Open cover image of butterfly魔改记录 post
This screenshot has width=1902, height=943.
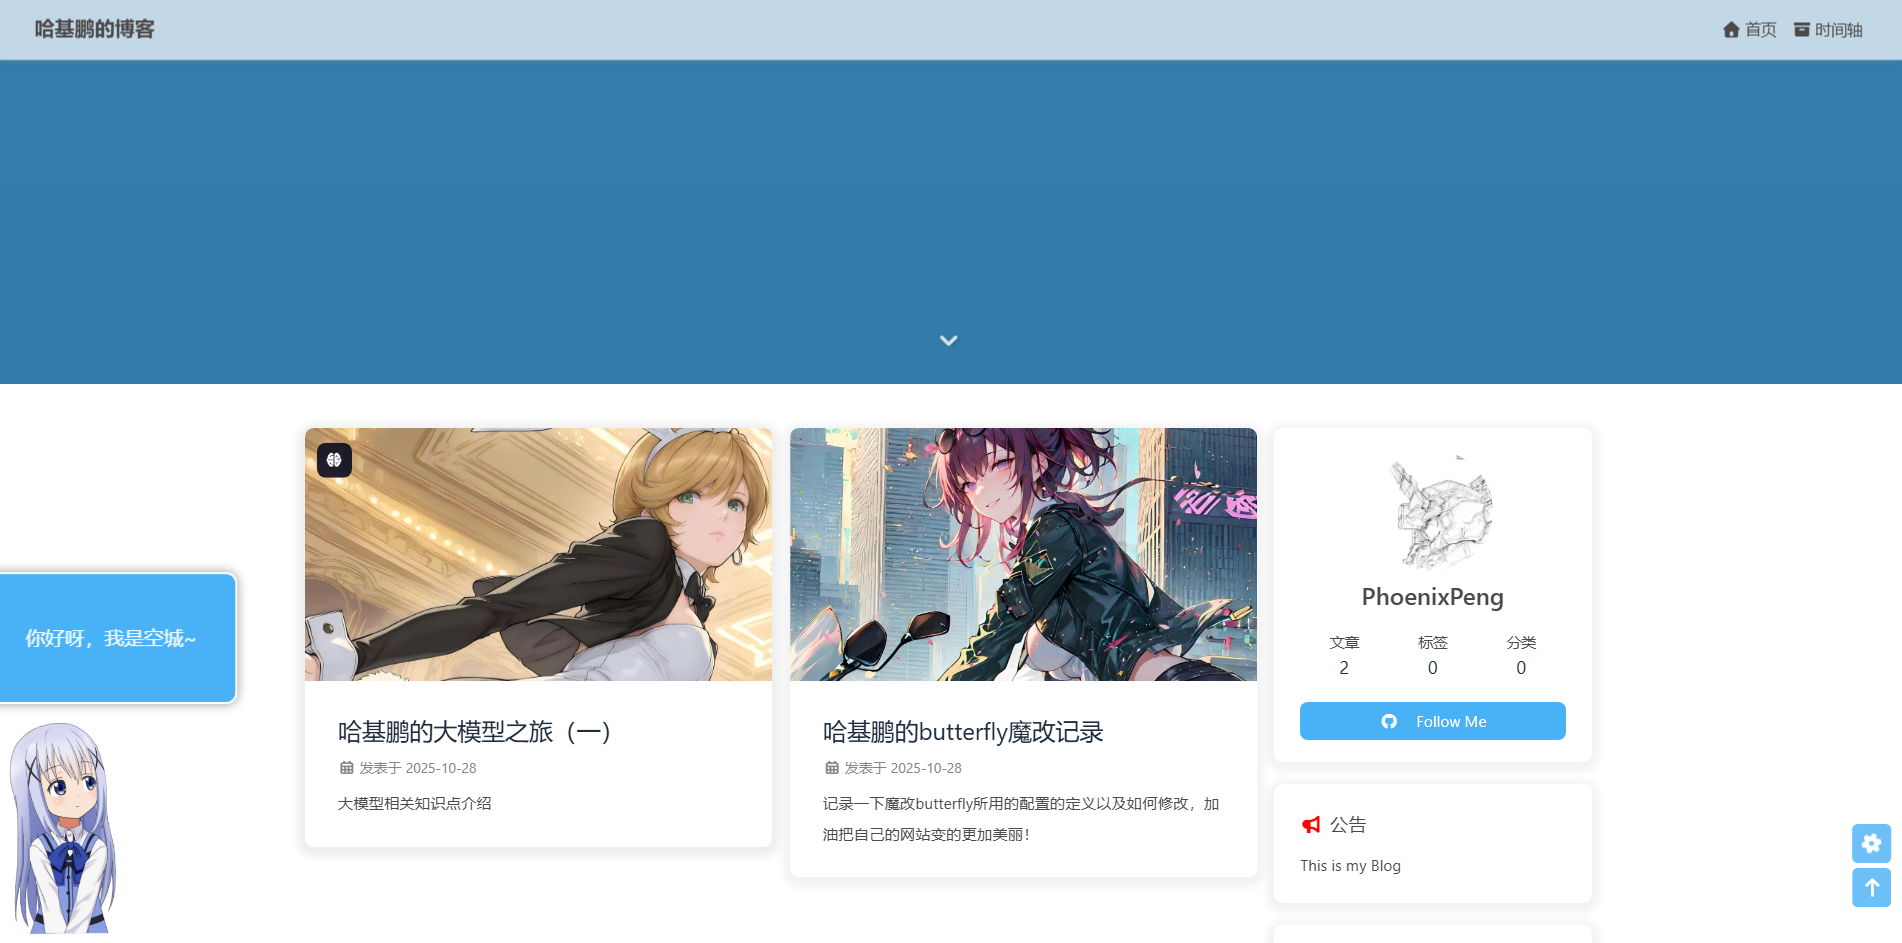point(1023,554)
